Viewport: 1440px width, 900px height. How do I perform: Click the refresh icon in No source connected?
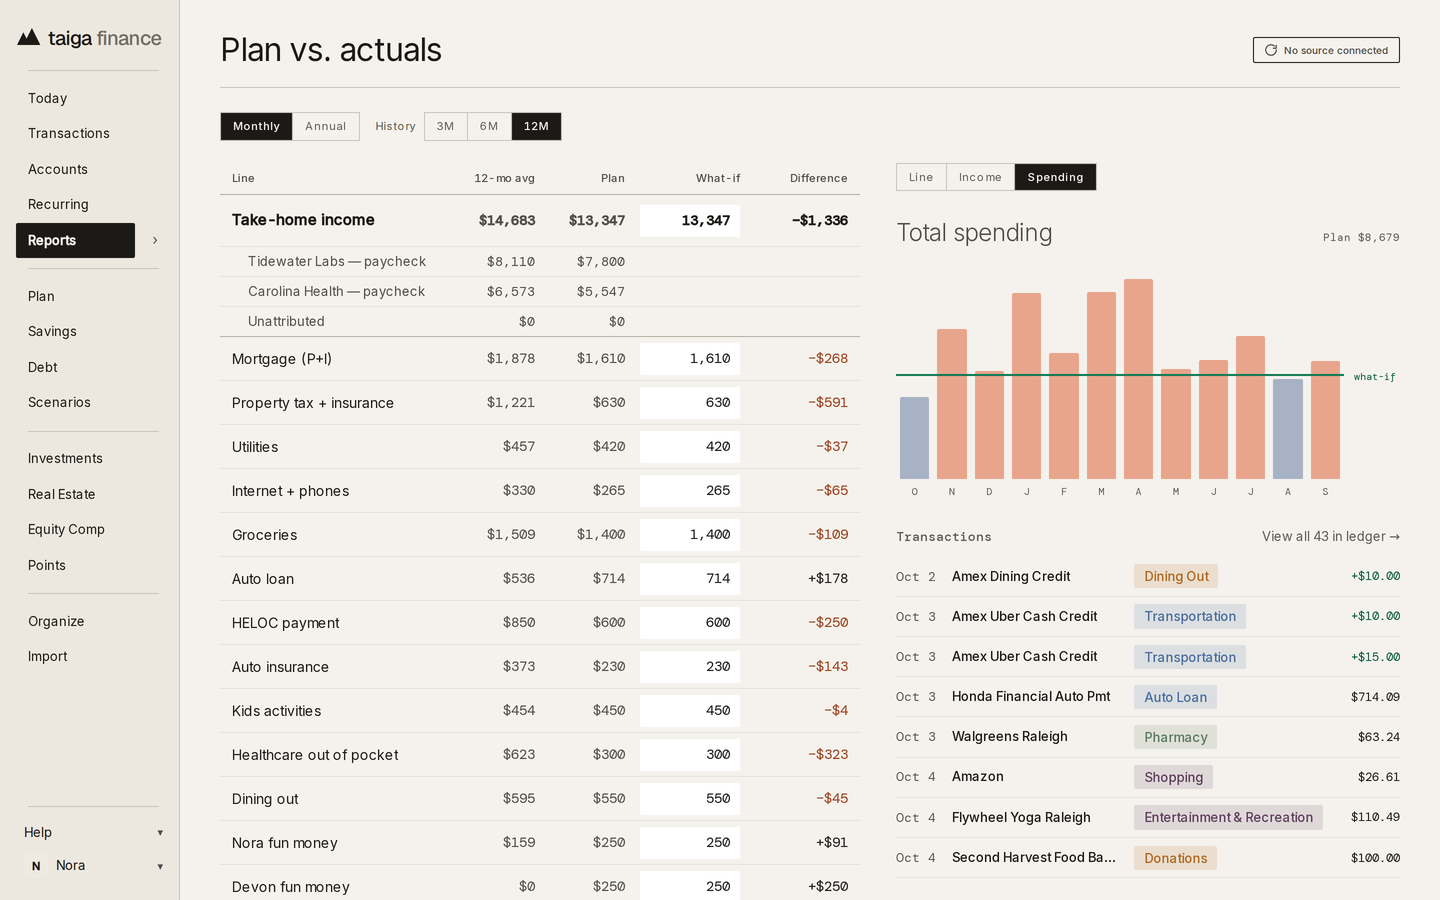coord(1271,50)
